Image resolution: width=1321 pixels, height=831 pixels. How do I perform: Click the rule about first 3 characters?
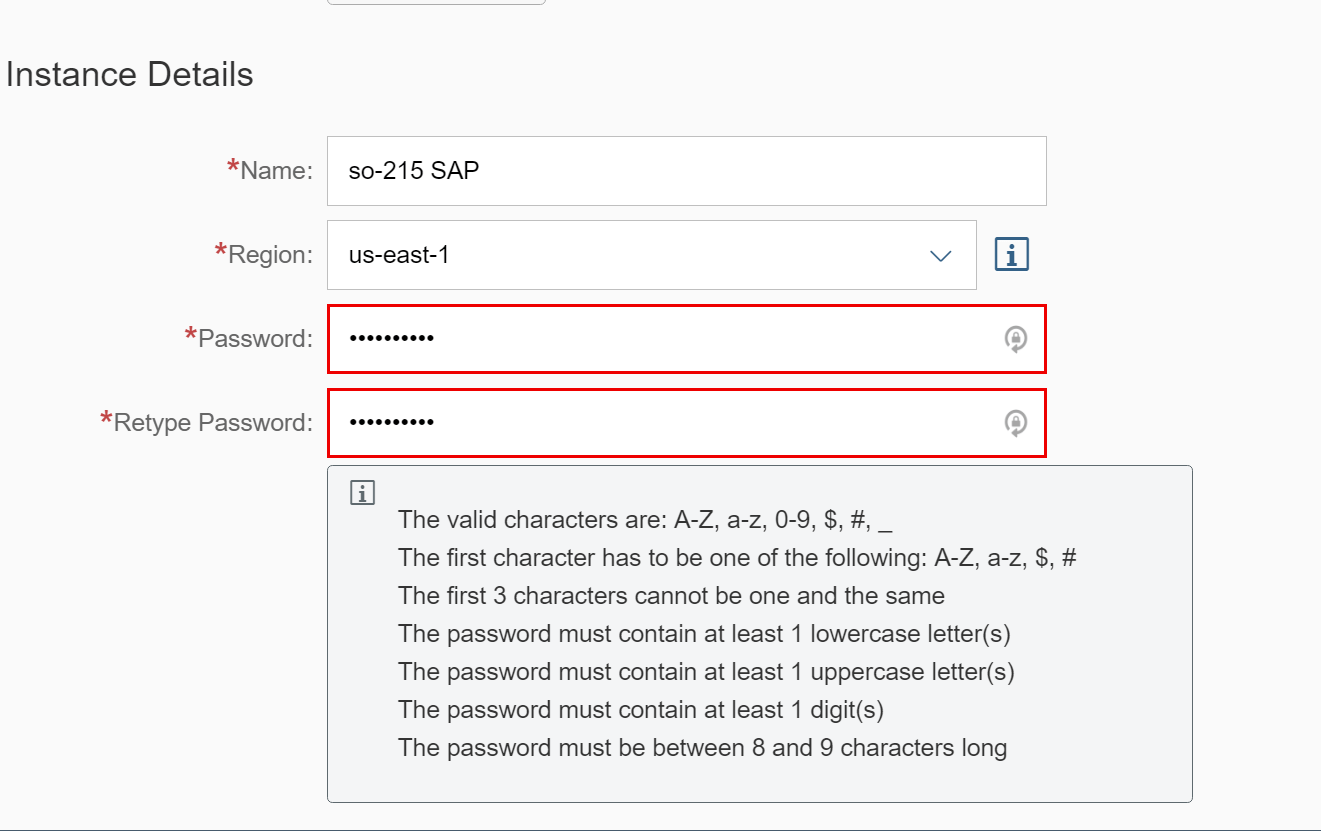point(671,596)
